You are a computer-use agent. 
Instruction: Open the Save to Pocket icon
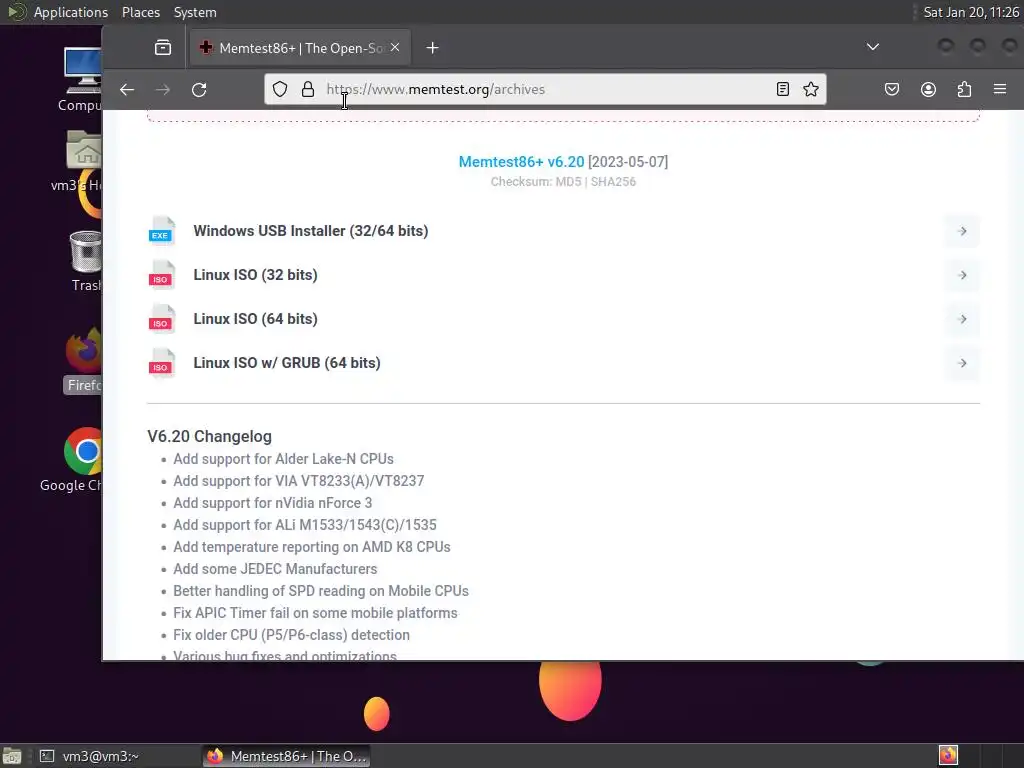coord(891,89)
